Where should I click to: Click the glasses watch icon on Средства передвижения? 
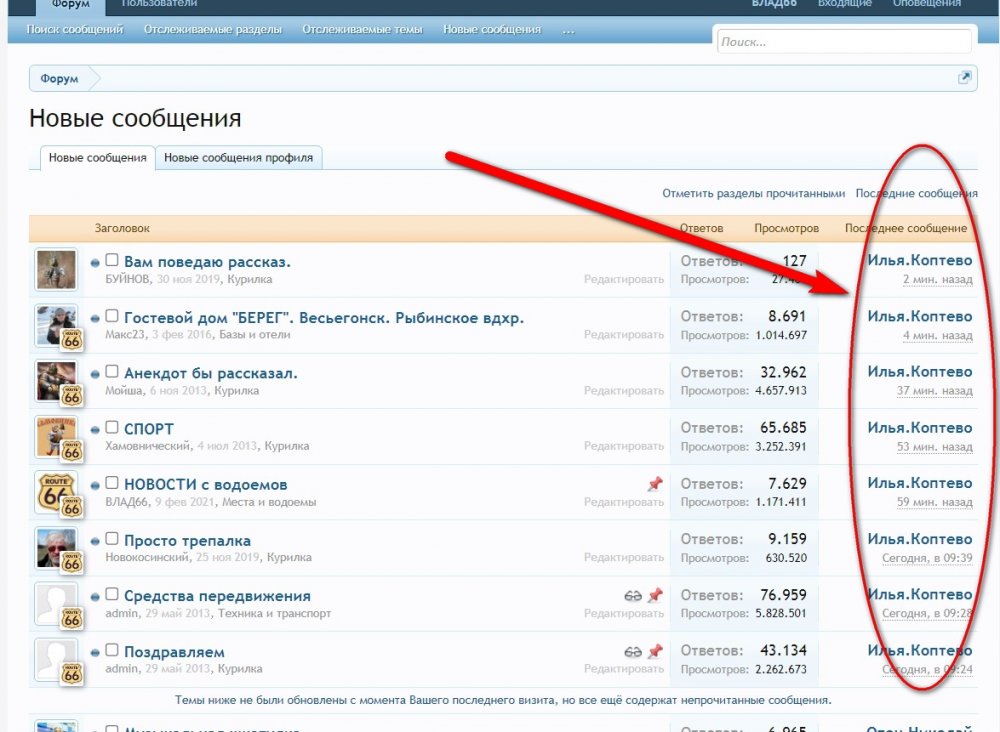point(633,596)
